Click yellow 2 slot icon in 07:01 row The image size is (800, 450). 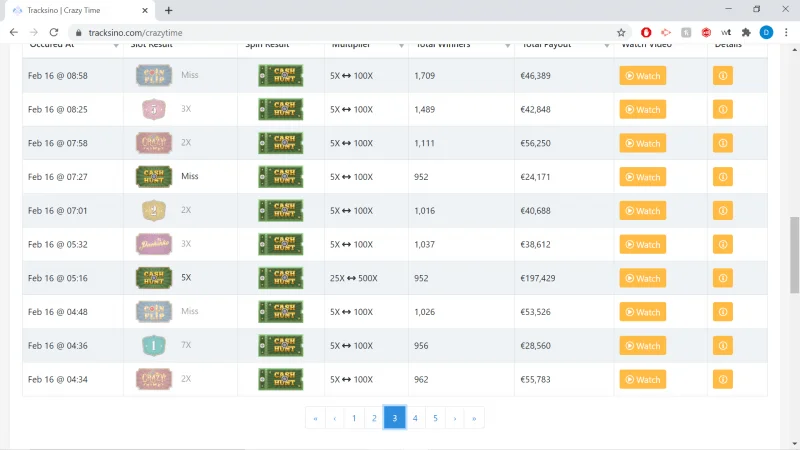coord(154,210)
